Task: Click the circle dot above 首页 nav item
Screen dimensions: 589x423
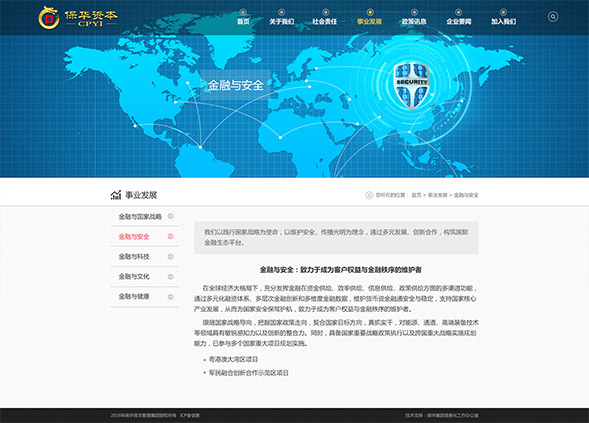Action: (243, 12)
